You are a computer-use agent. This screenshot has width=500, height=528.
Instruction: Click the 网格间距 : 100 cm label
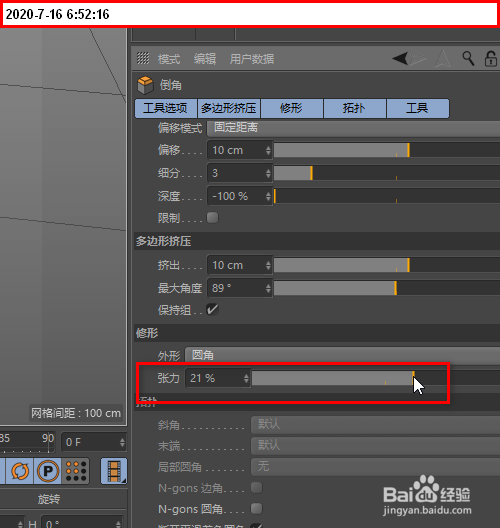tap(76, 413)
